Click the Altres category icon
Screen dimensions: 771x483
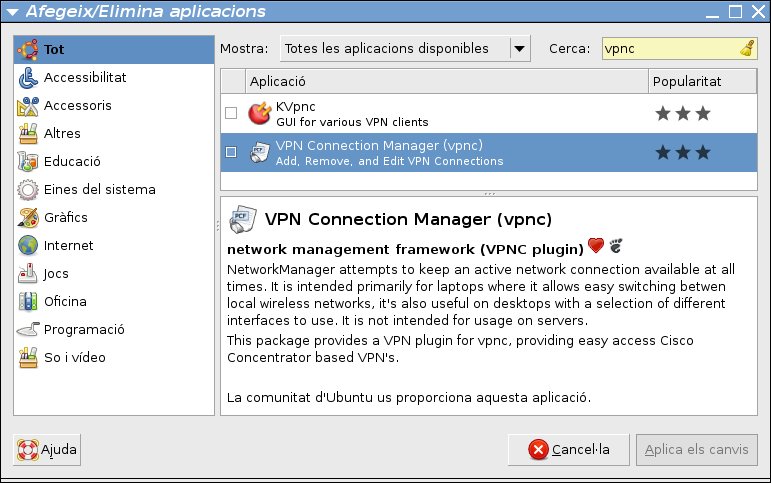(28, 133)
